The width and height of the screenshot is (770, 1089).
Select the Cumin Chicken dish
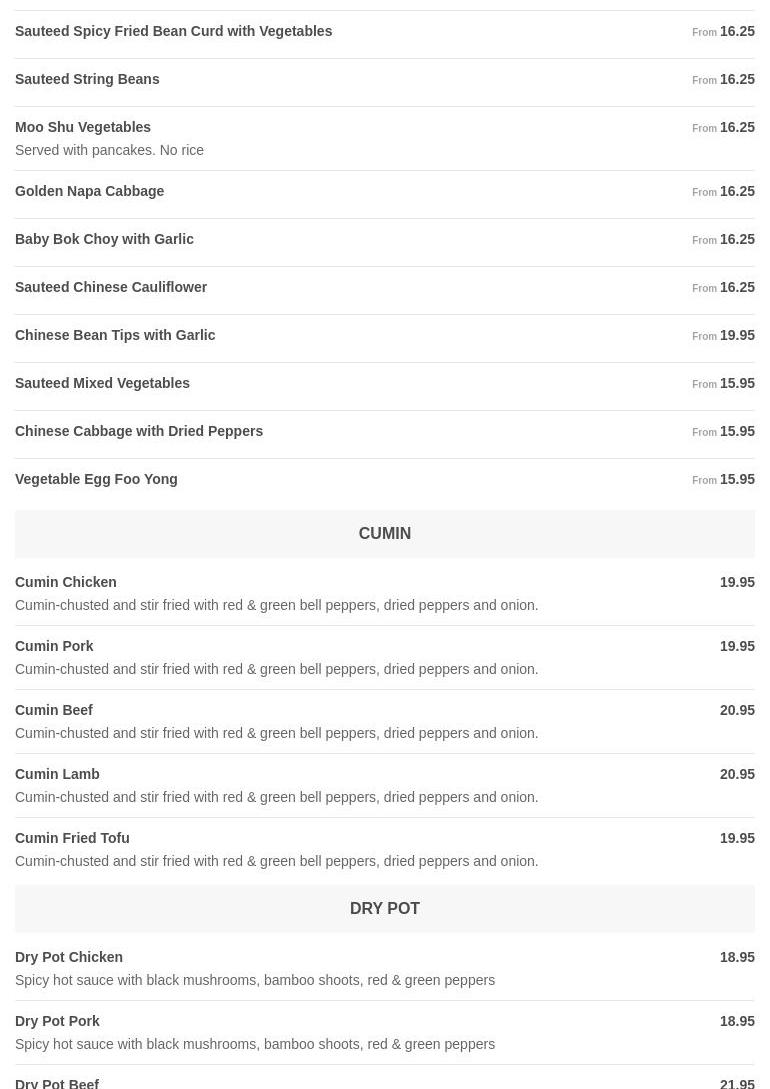66,583
